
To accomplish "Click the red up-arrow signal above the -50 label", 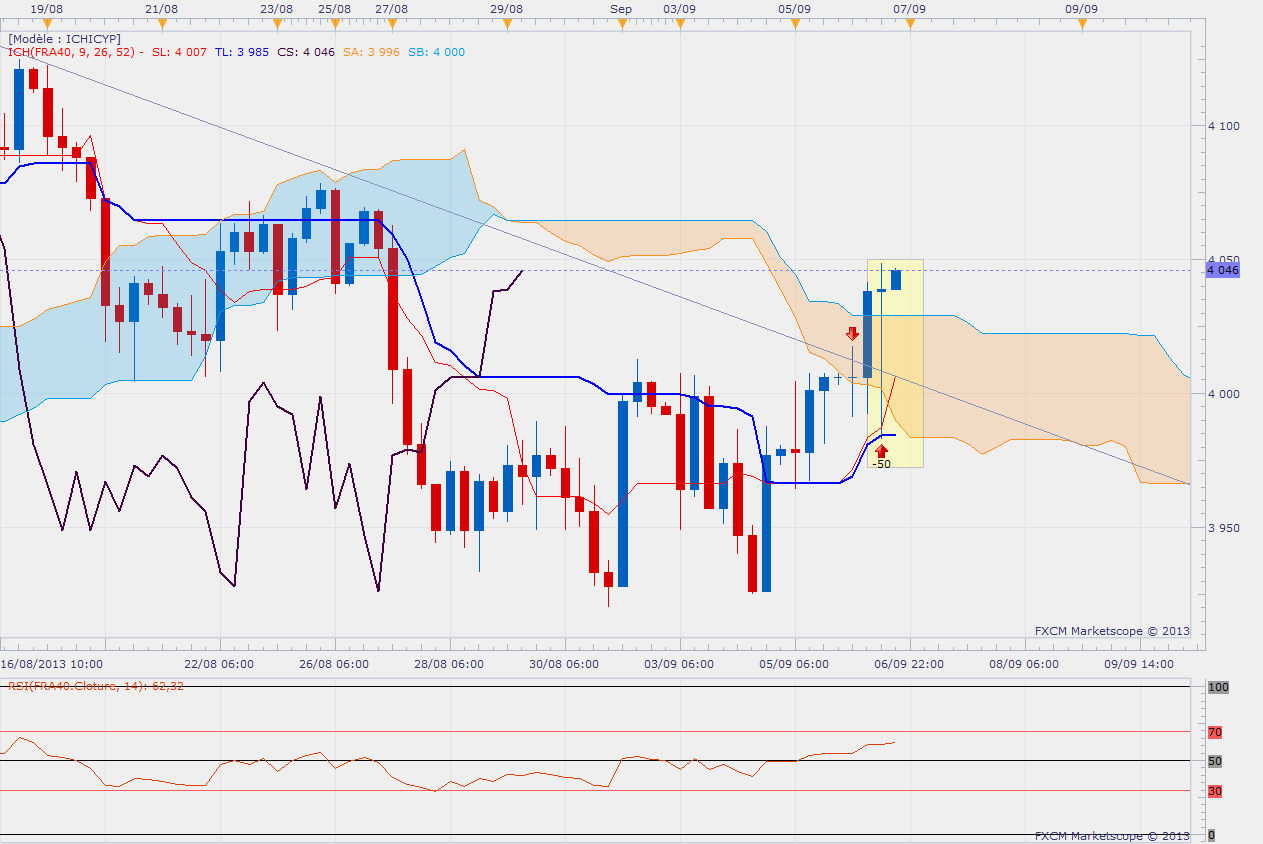I will 881,451.
